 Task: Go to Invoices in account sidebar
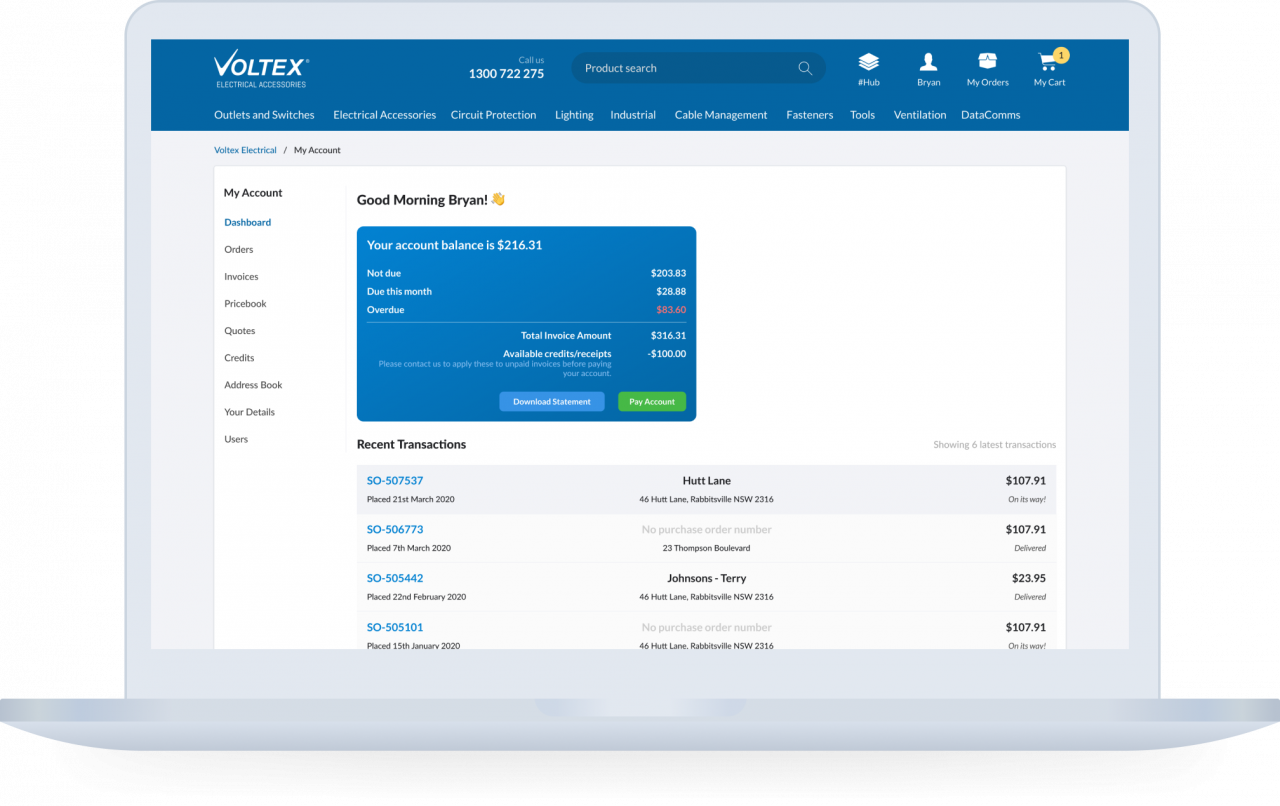241,277
